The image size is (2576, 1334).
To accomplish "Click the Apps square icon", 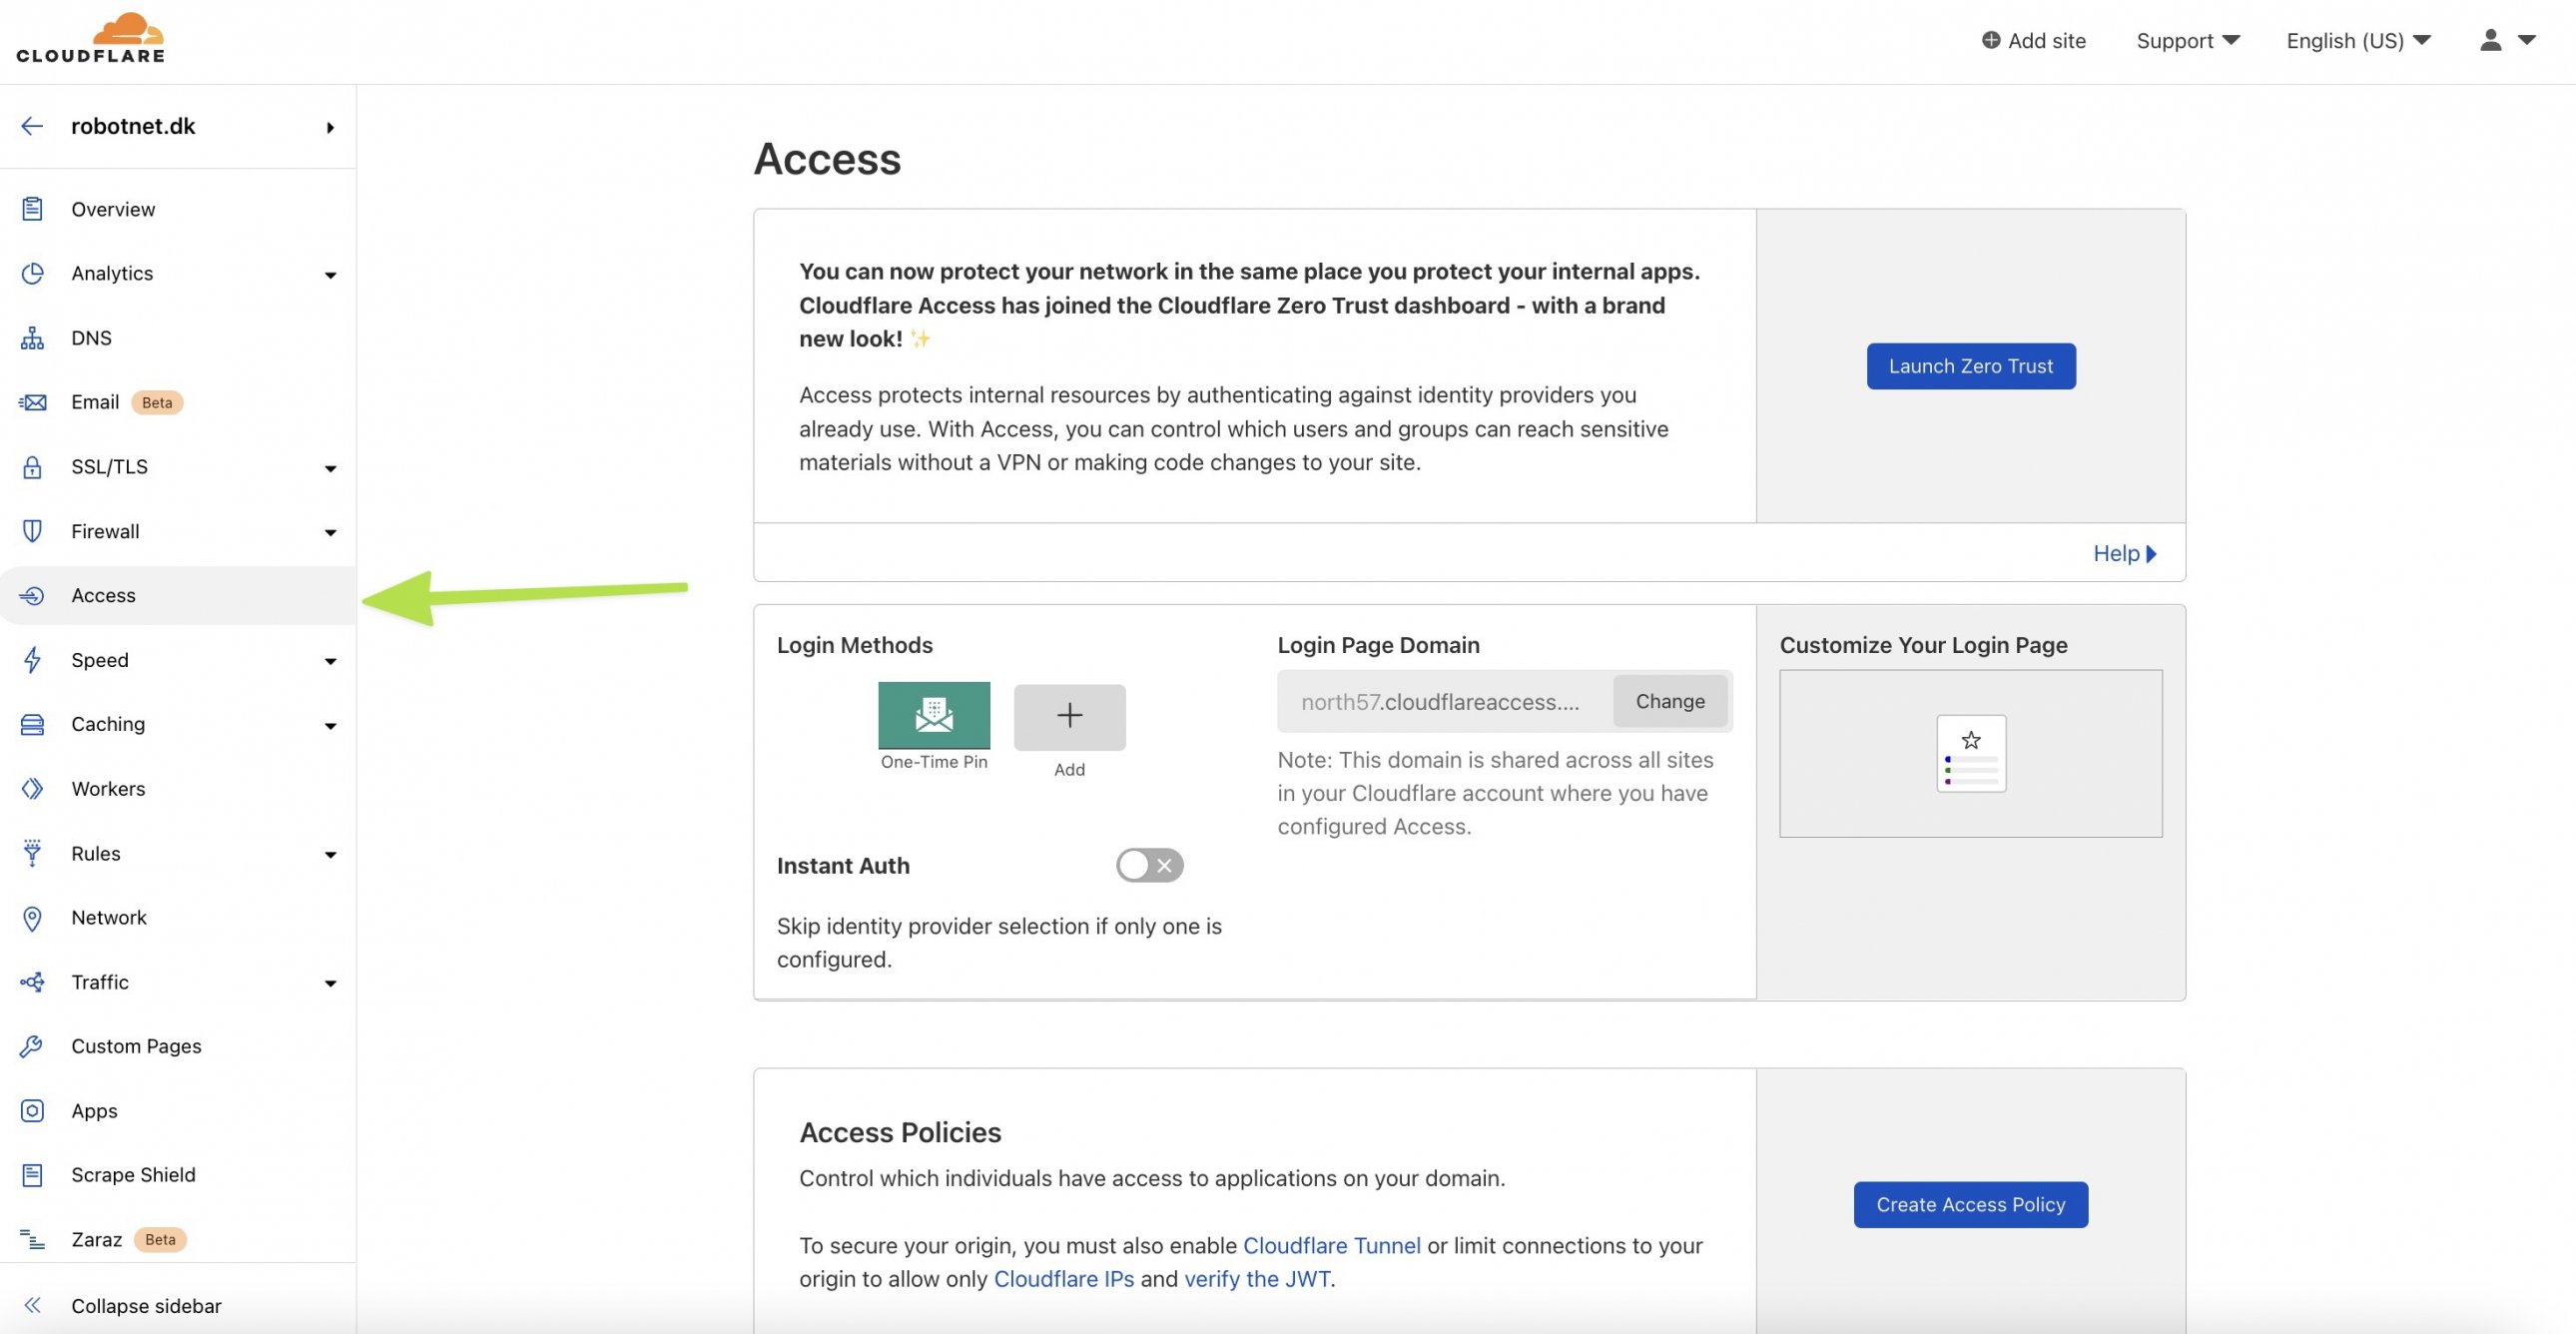I will (x=32, y=1111).
